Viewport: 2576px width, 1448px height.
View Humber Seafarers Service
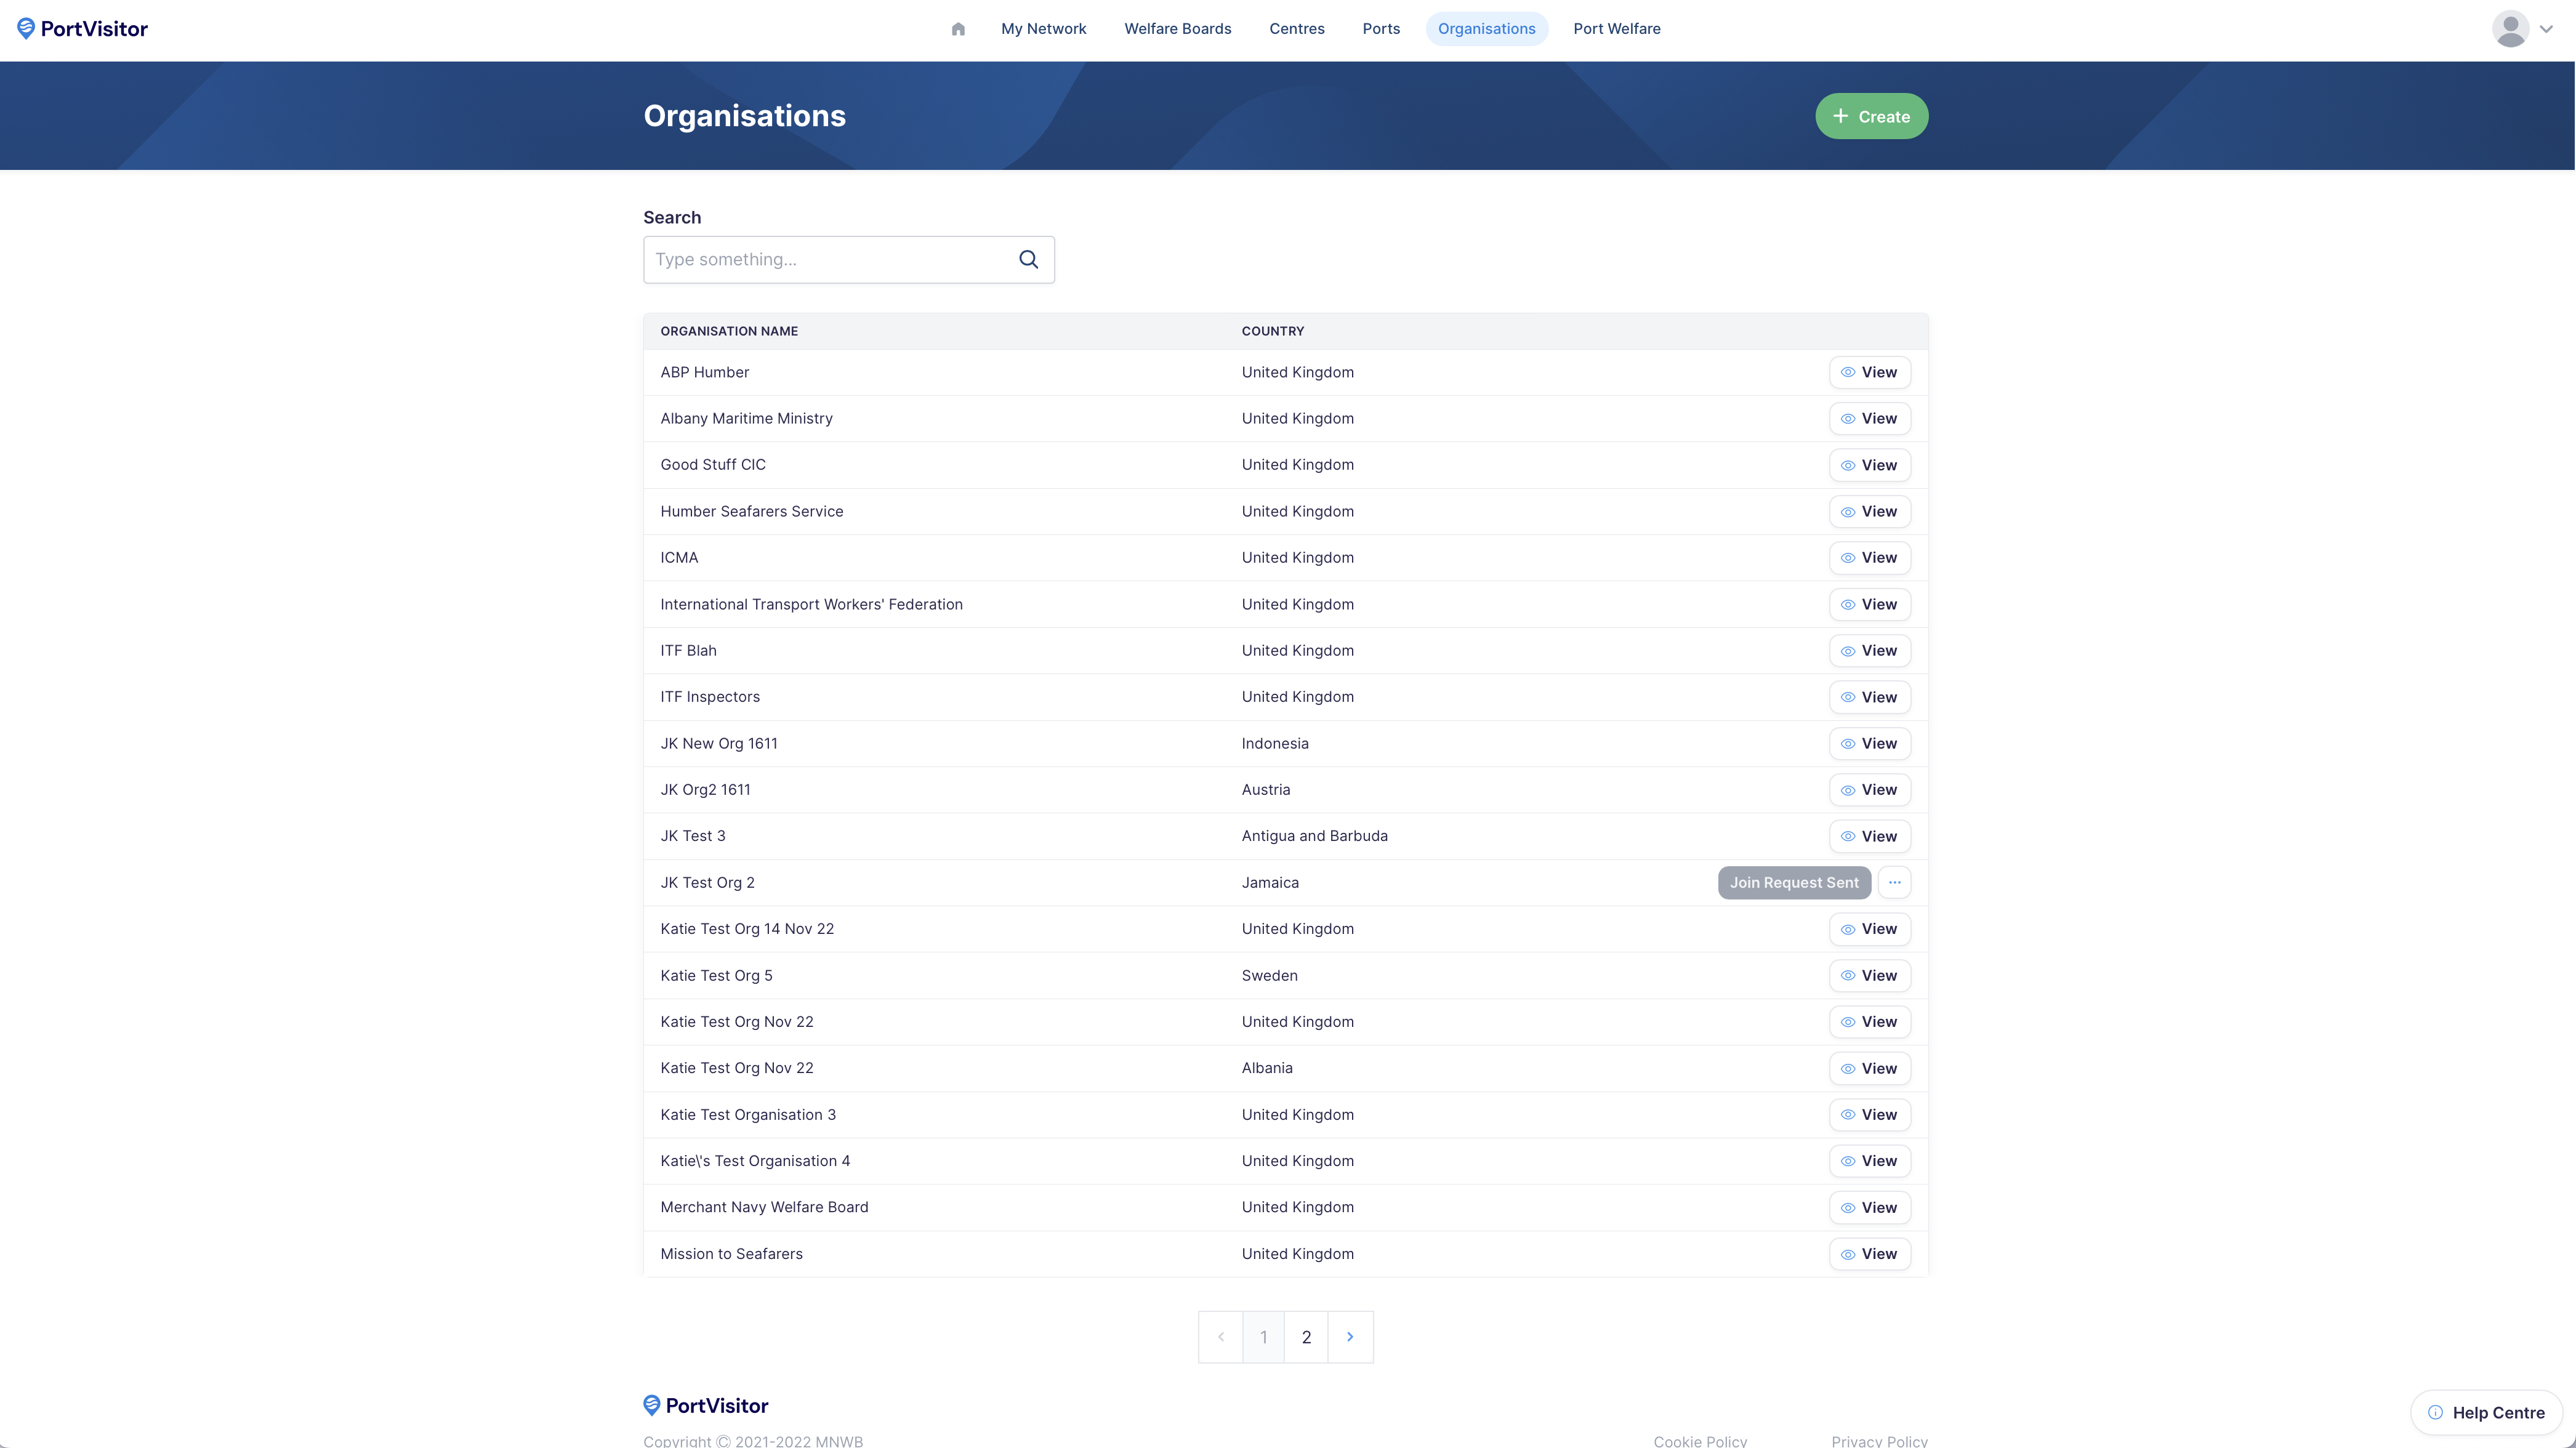click(1869, 512)
